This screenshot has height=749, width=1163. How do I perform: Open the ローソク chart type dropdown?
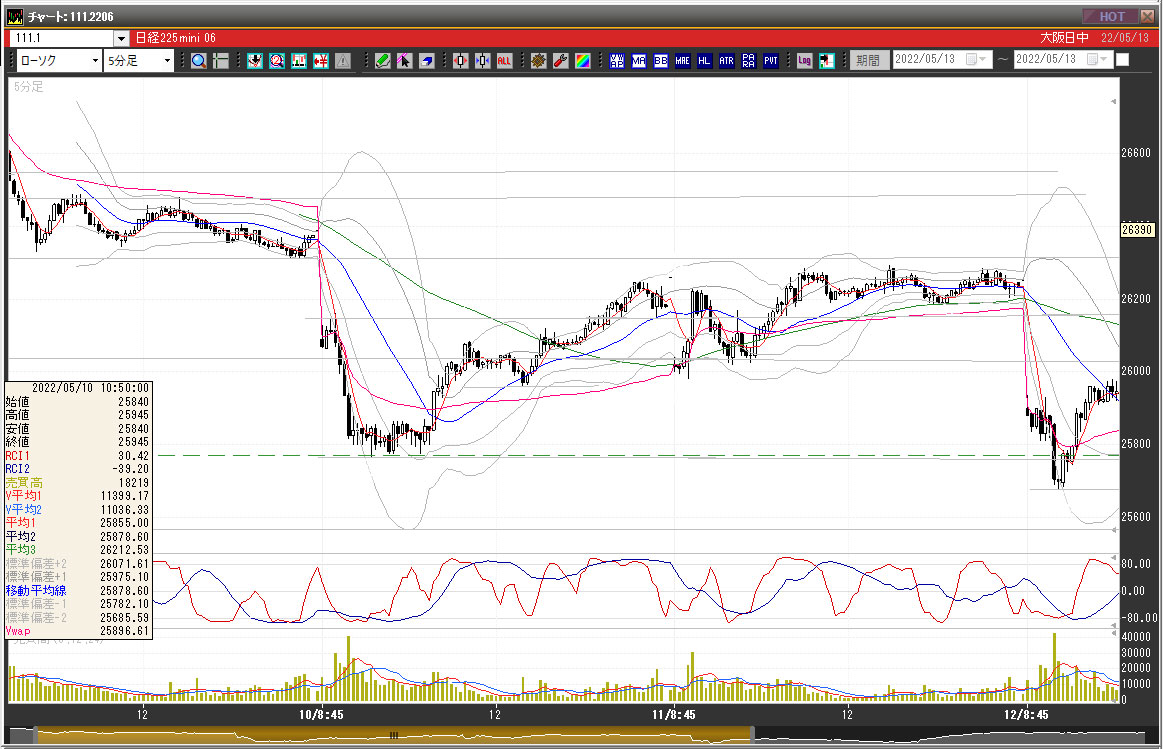pos(96,61)
